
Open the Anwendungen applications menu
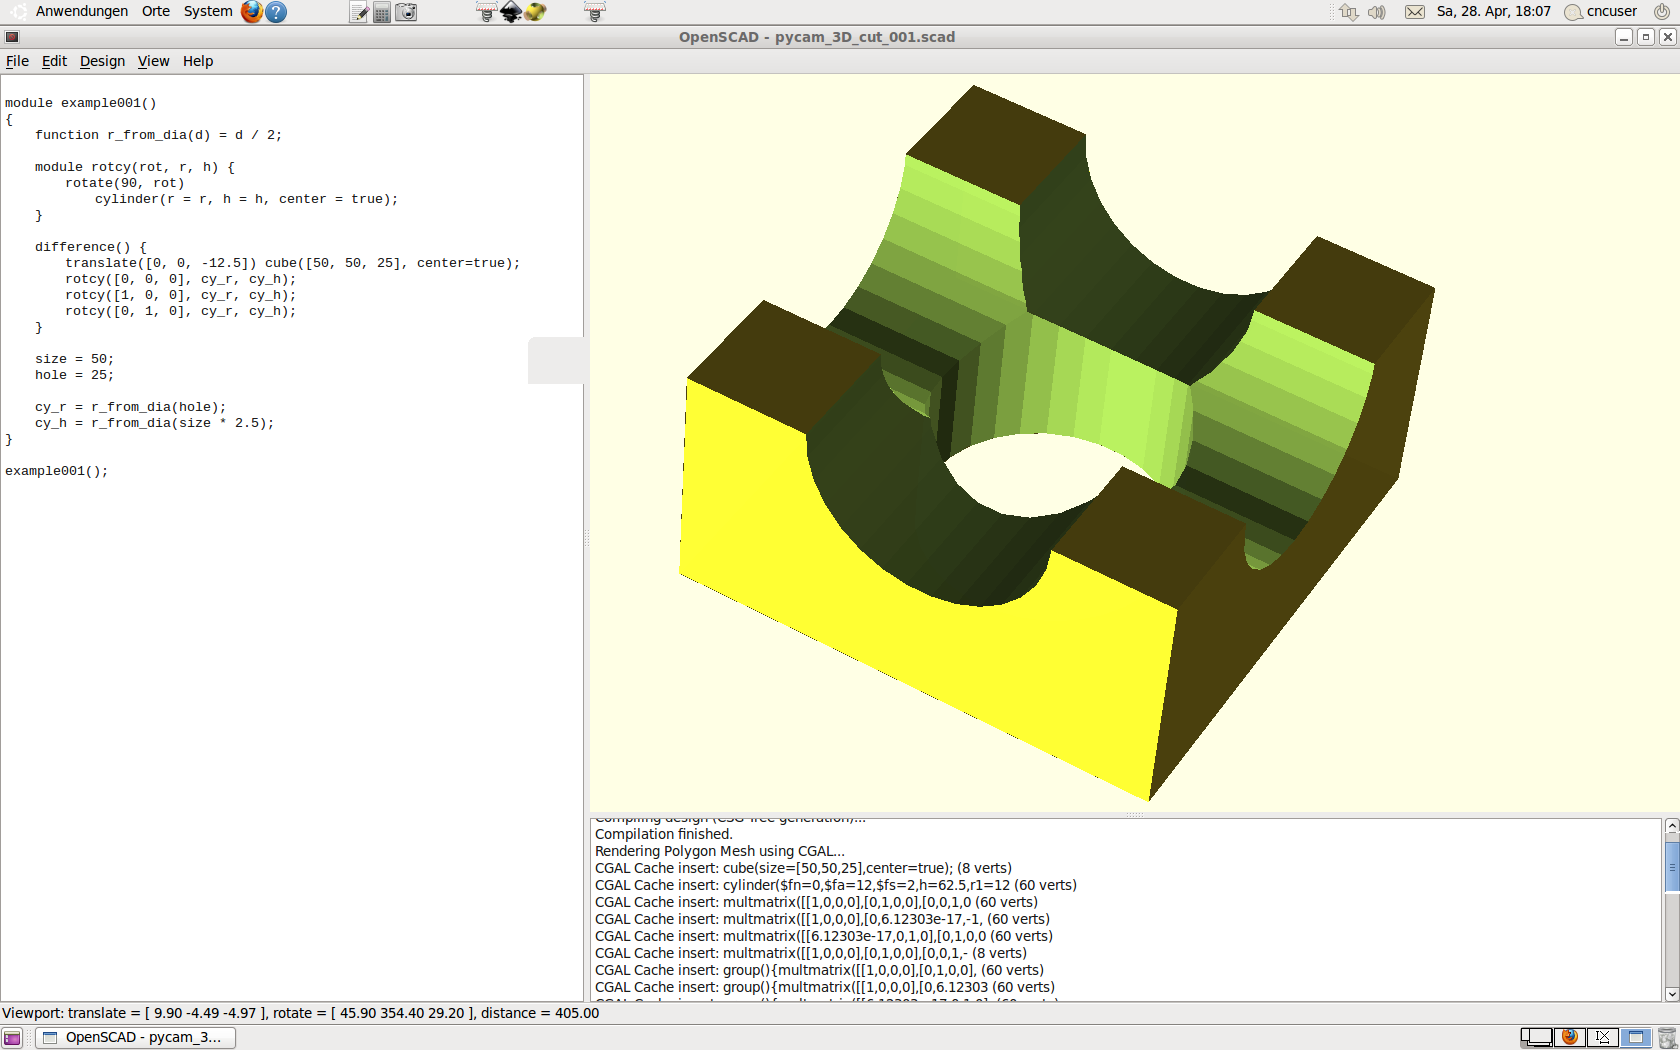pos(81,11)
